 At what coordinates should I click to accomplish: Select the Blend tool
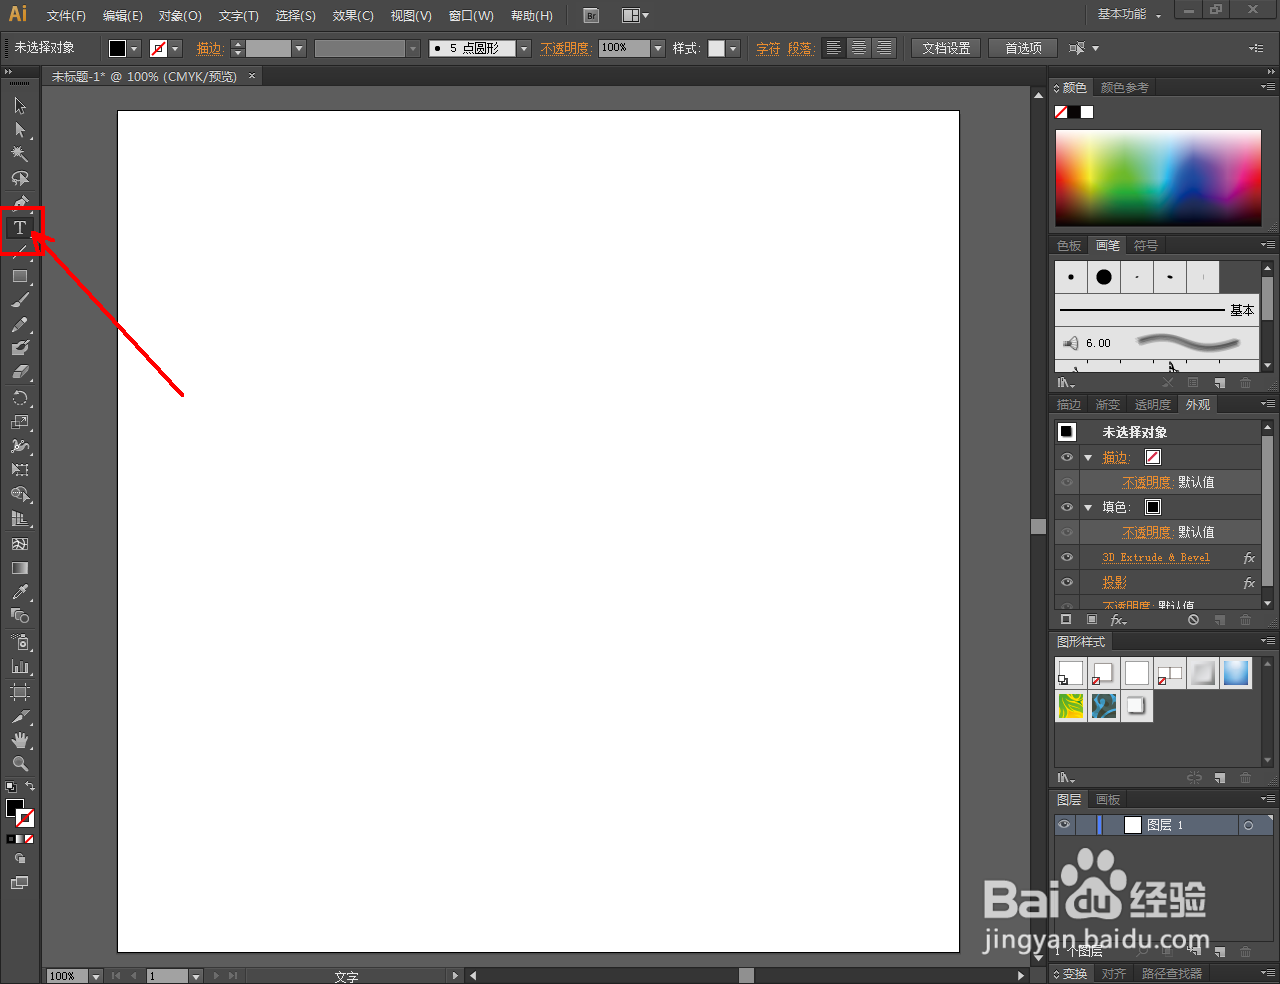click(x=19, y=616)
